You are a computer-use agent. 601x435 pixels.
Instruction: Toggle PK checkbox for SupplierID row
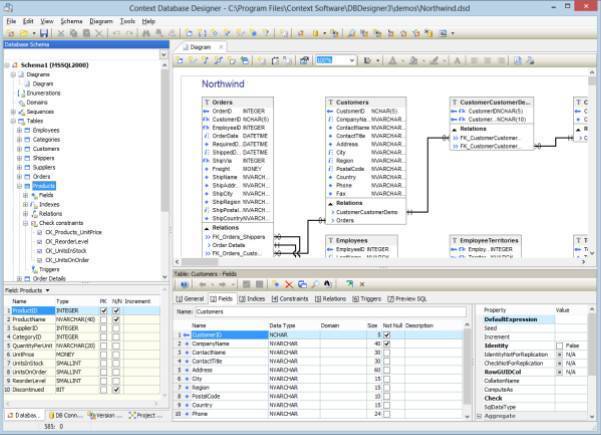(103, 328)
